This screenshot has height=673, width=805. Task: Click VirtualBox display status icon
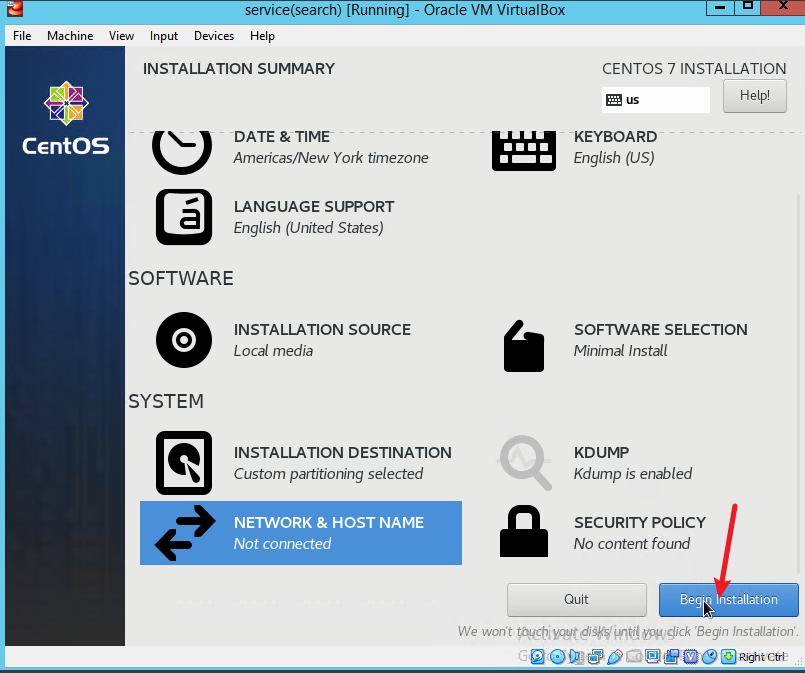pyautogui.click(x=653, y=656)
